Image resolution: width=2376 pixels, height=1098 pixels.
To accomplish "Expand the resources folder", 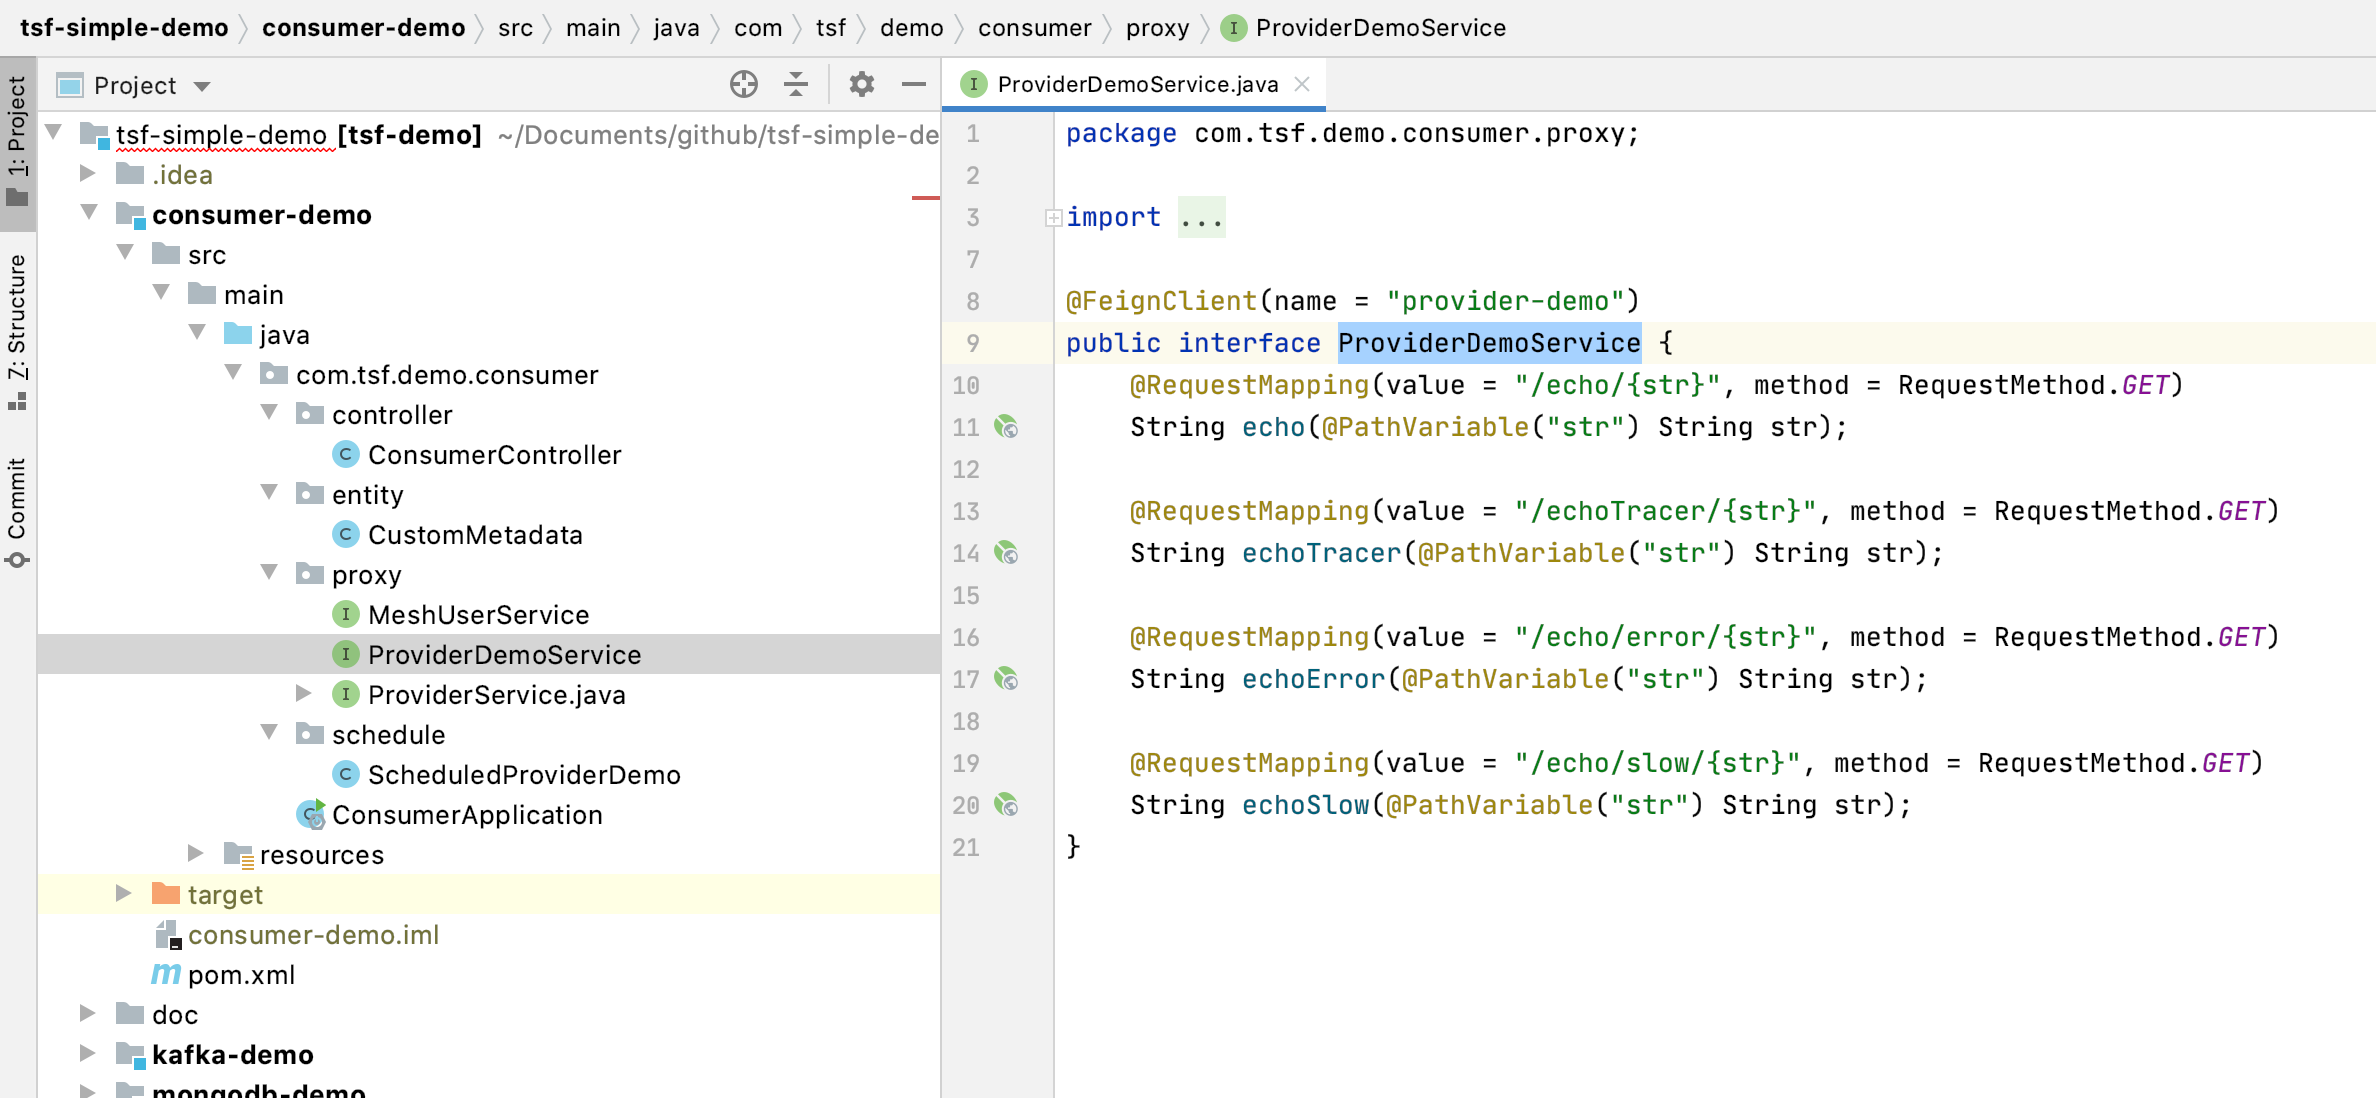I will 193,852.
